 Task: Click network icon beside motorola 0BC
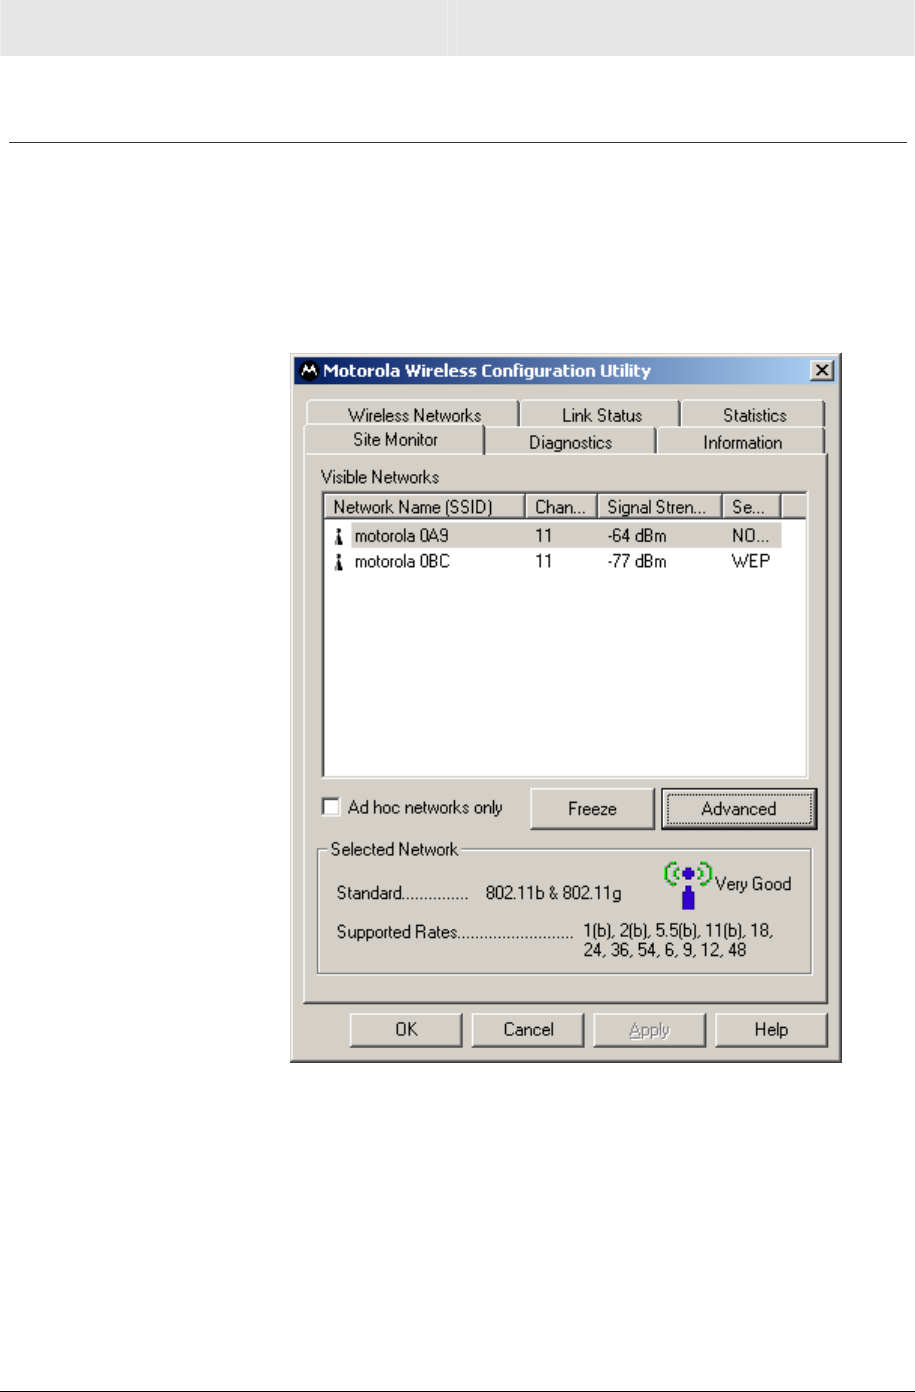click(338, 562)
